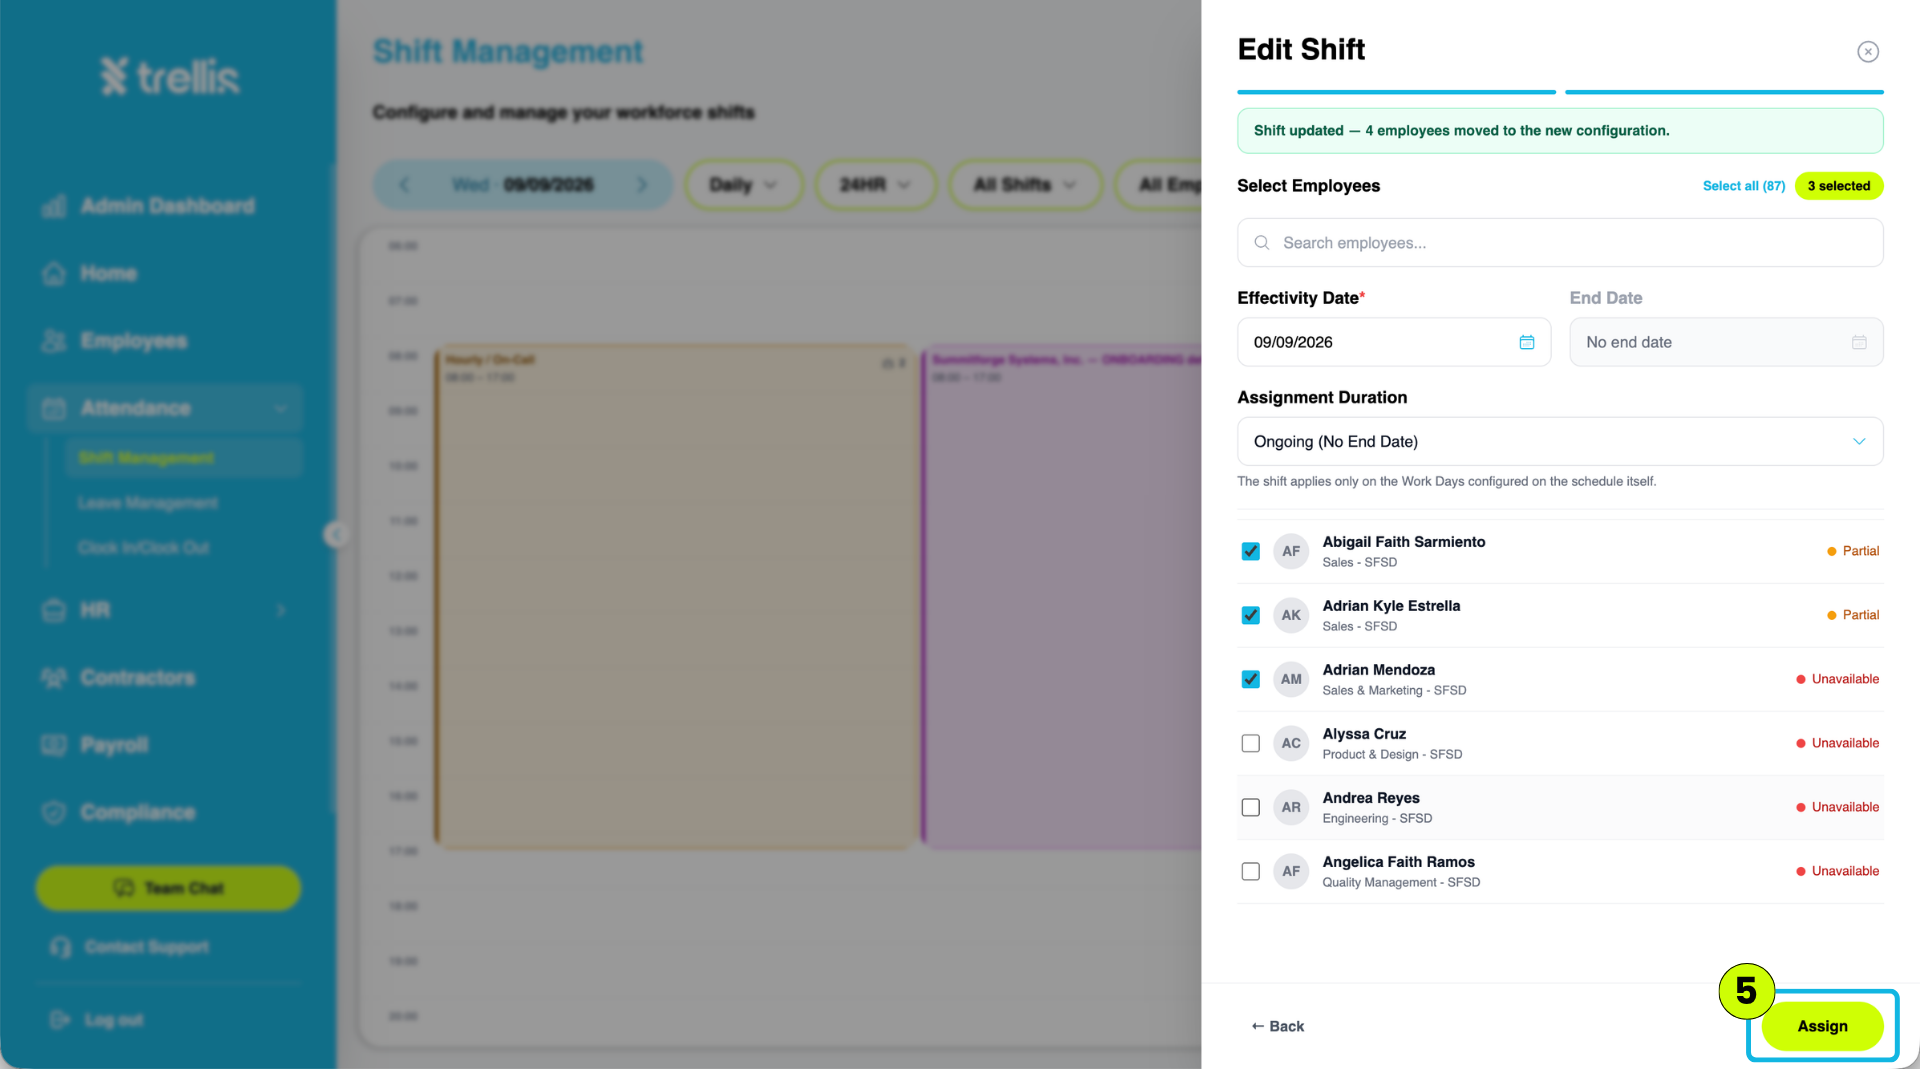Click the Home sidebar icon
1920x1069 pixels.
(54, 273)
